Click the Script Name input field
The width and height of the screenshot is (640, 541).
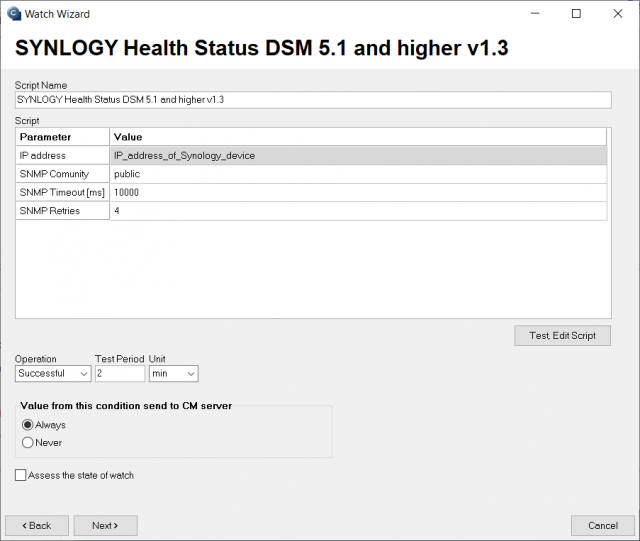point(313,100)
